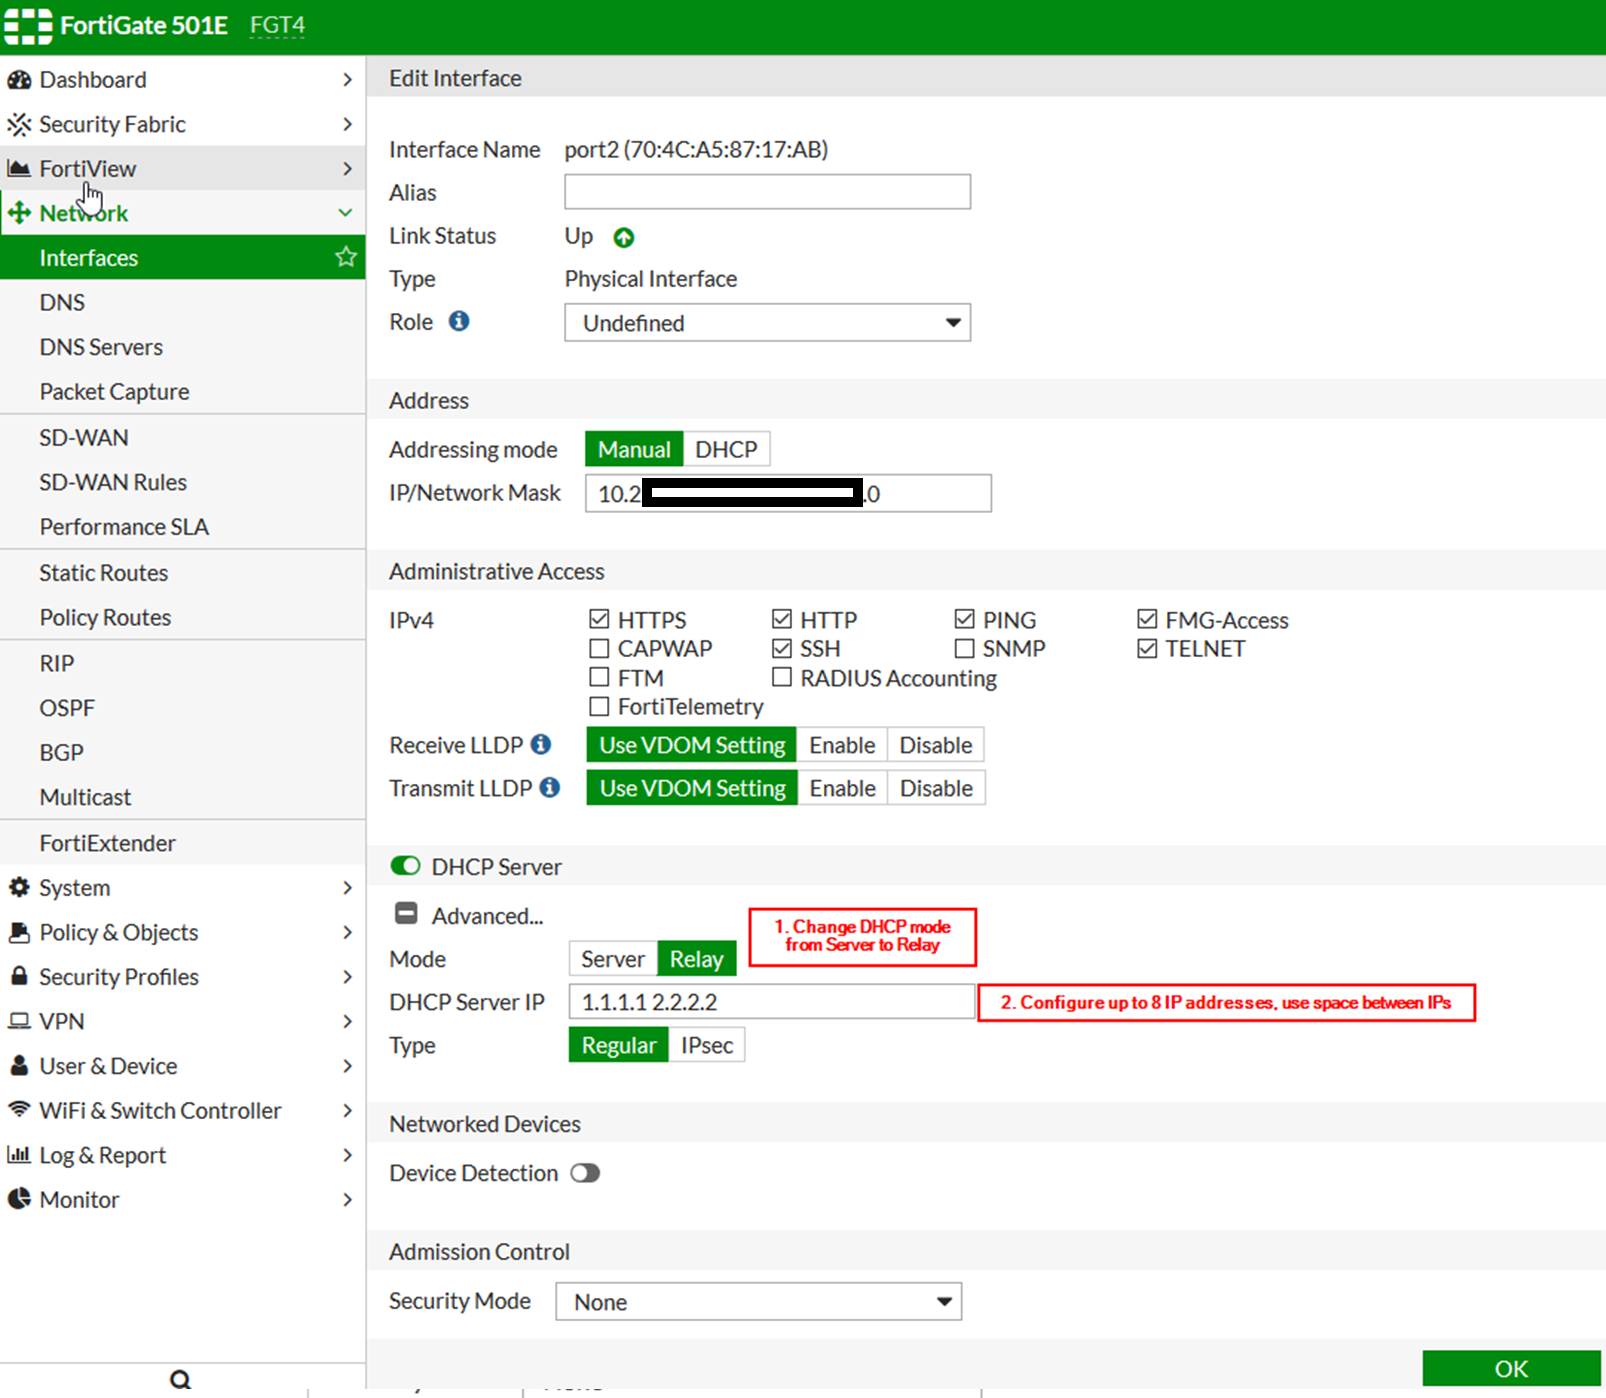
Task: Click the OK button
Action: coord(1510,1368)
